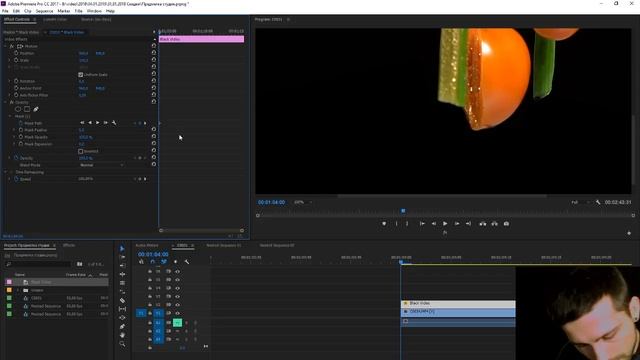Switch to the Source (no clips) tab
Viewport: 640px width, 360px height.
point(96,19)
